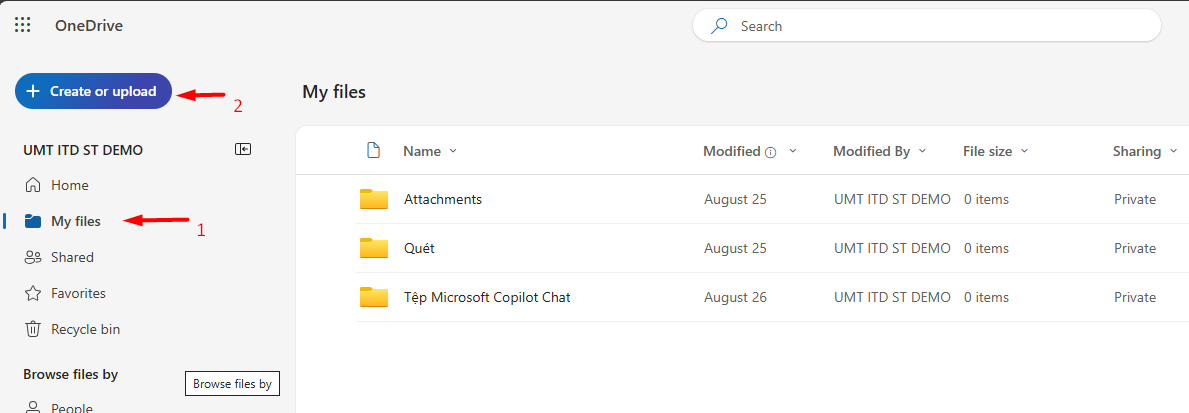Screen dimensions: 1189x413
Task: Expand the Name column sort dropdown
Action: (453, 151)
